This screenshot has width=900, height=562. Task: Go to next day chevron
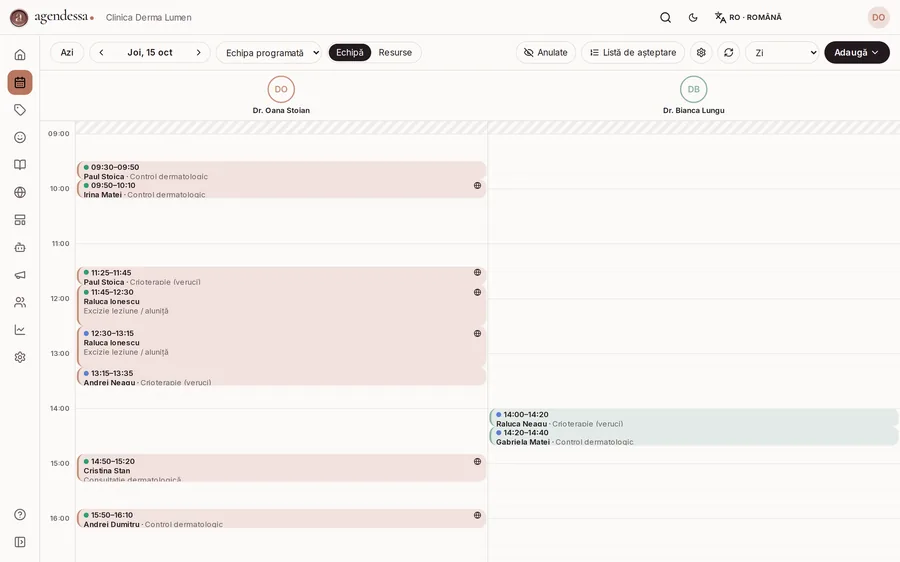[x=199, y=52]
